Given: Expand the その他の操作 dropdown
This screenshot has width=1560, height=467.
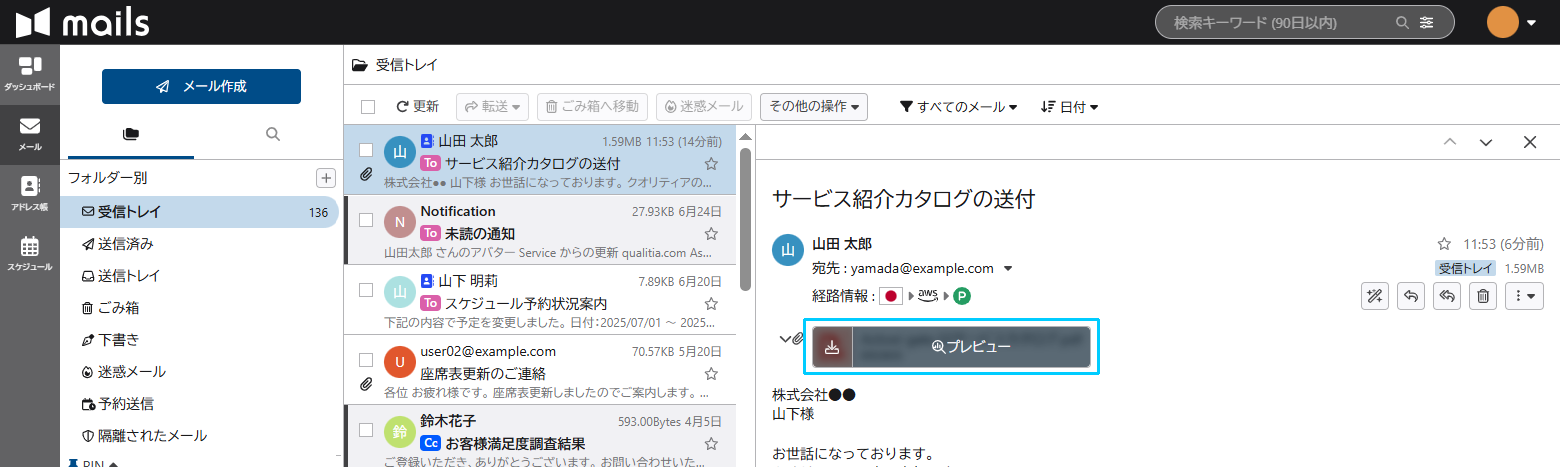Looking at the screenshot, I should click(813, 106).
